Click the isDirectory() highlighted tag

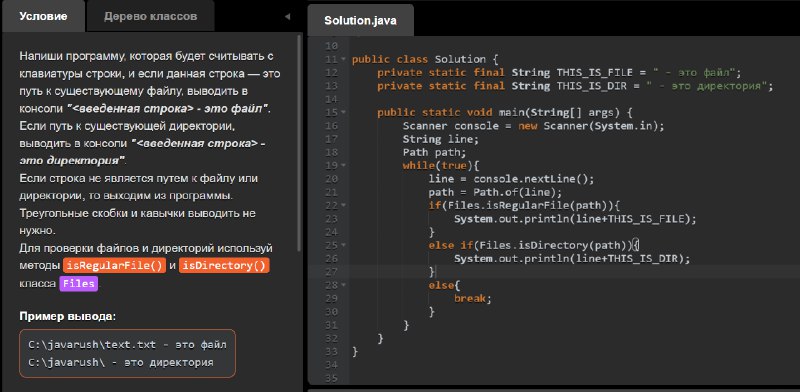(224, 266)
